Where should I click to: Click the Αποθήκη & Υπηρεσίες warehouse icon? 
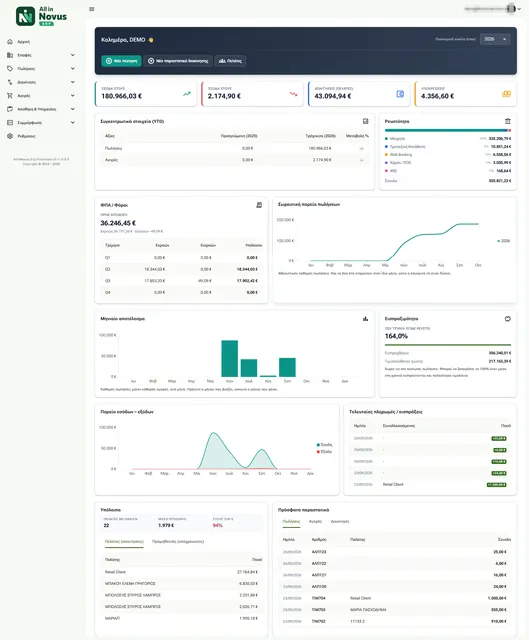[x=10, y=109]
